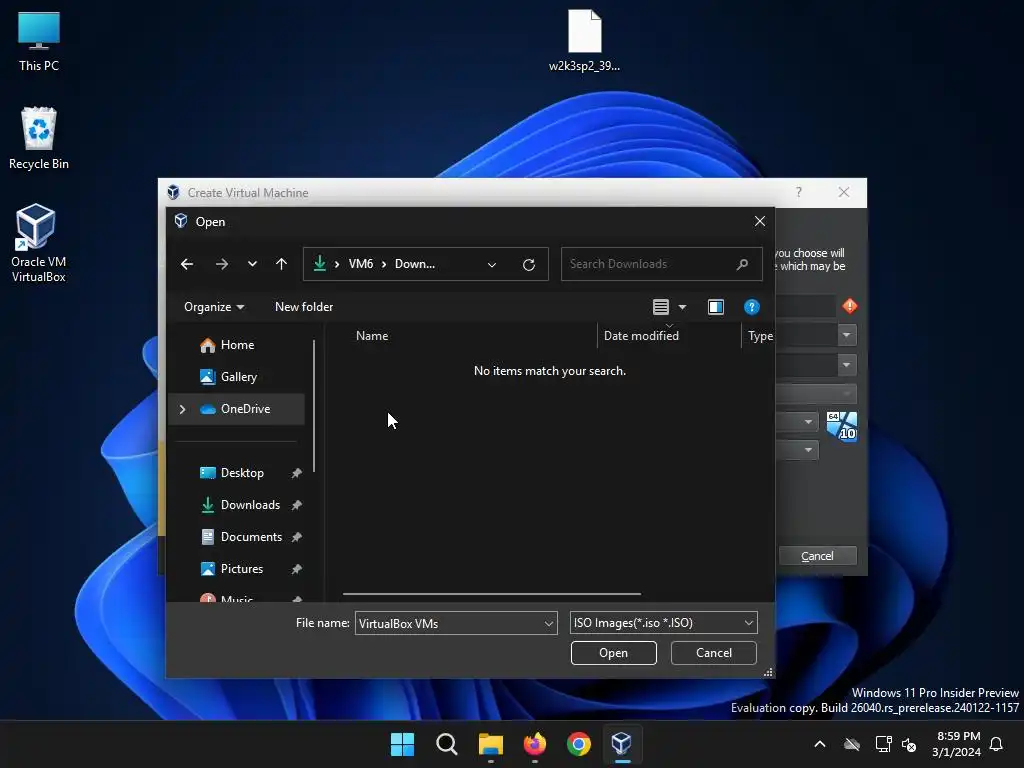Open Downloads quick access folder

249,505
